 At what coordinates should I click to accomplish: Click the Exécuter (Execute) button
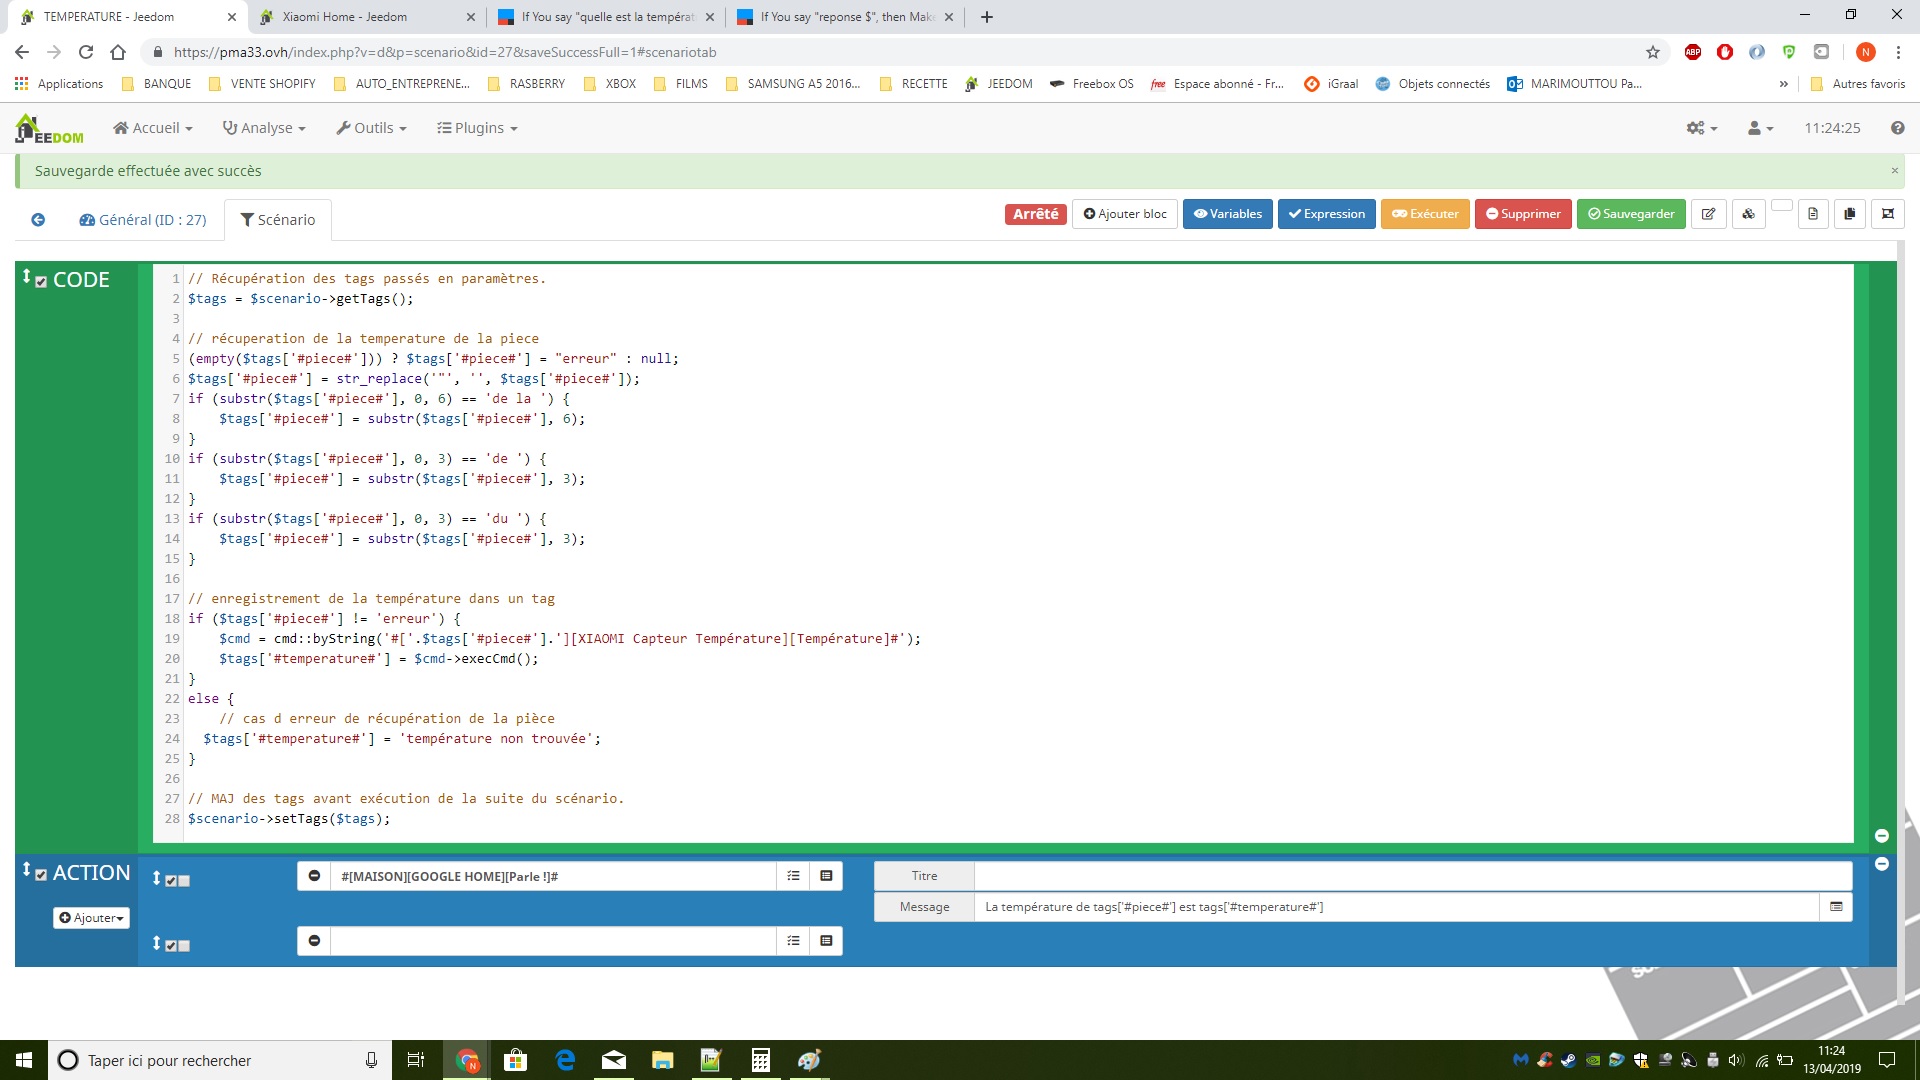pos(1425,214)
